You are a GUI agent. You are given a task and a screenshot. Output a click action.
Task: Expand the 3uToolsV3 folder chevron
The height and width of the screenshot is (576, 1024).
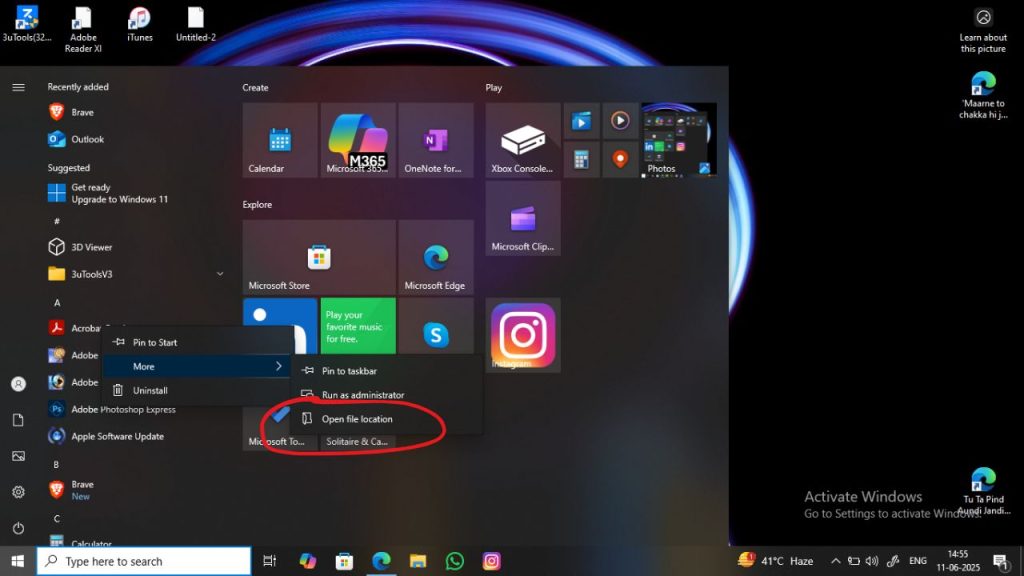(220, 274)
